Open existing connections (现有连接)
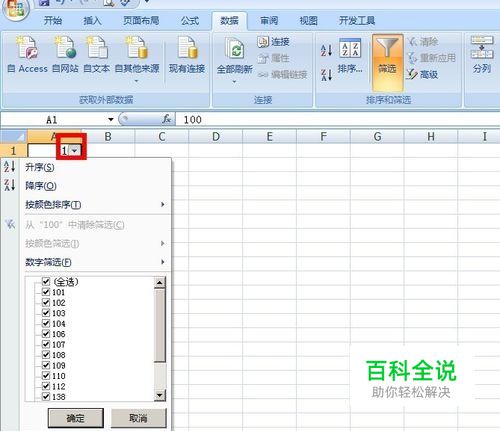Screen dimensions: 500x431 point(187,55)
